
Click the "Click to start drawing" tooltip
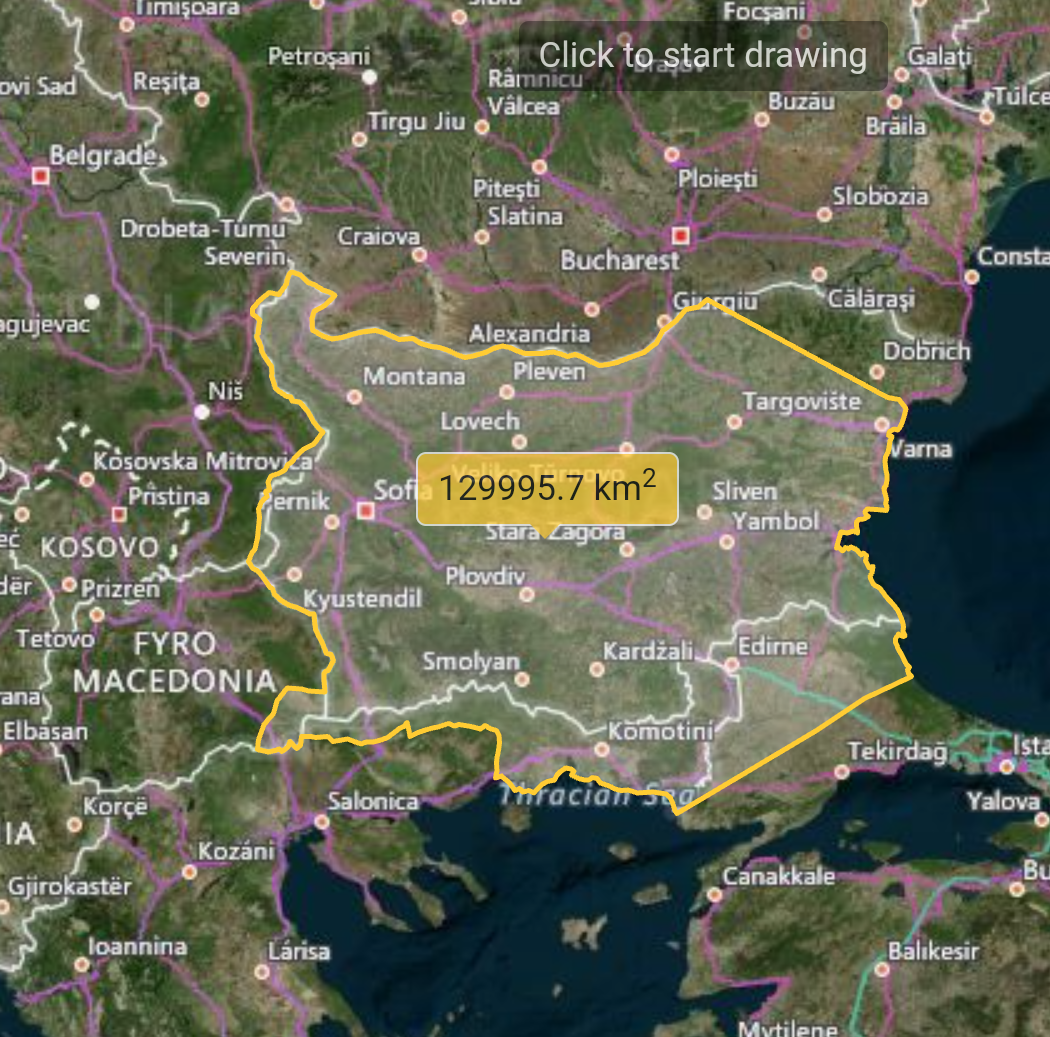tap(702, 56)
